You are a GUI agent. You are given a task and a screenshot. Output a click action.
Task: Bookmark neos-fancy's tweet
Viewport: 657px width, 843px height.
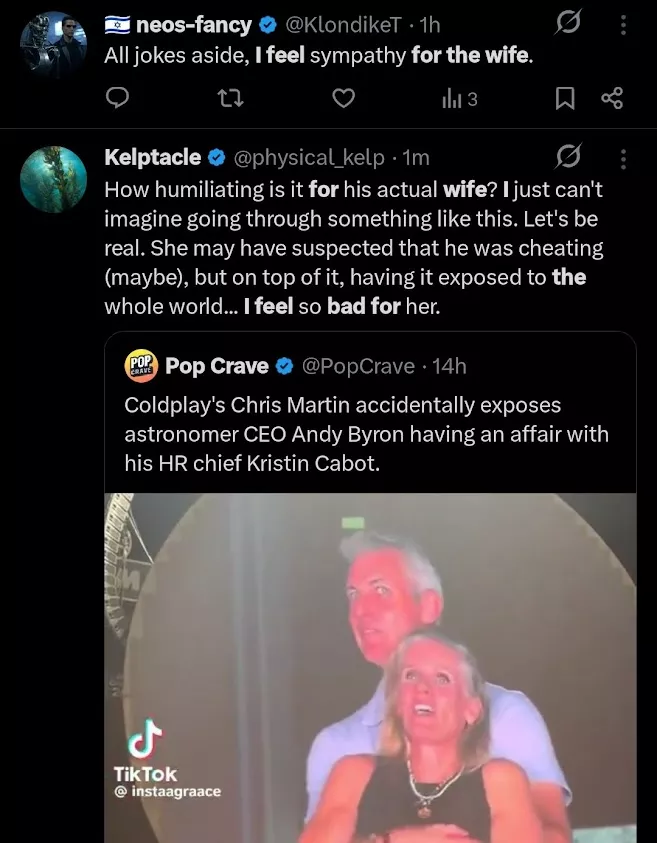click(x=565, y=98)
